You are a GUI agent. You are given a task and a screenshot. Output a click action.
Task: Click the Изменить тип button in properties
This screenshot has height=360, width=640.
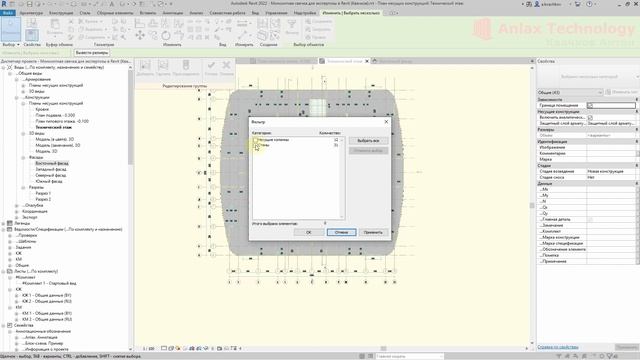click(621, 92)
